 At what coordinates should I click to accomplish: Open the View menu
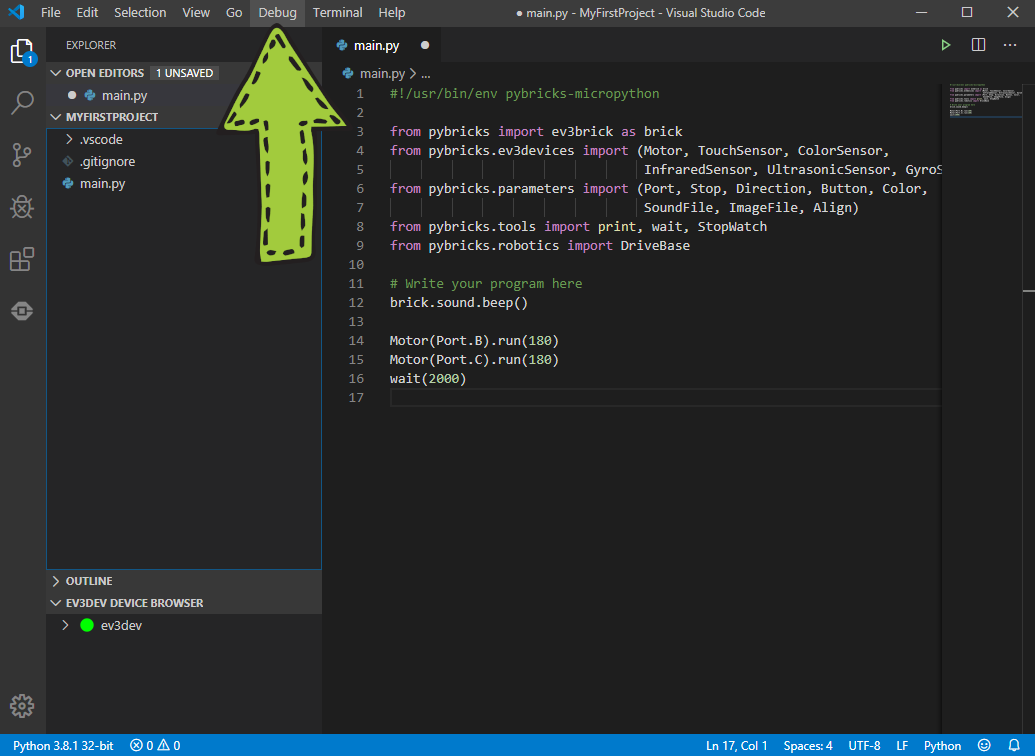point(196,13)
